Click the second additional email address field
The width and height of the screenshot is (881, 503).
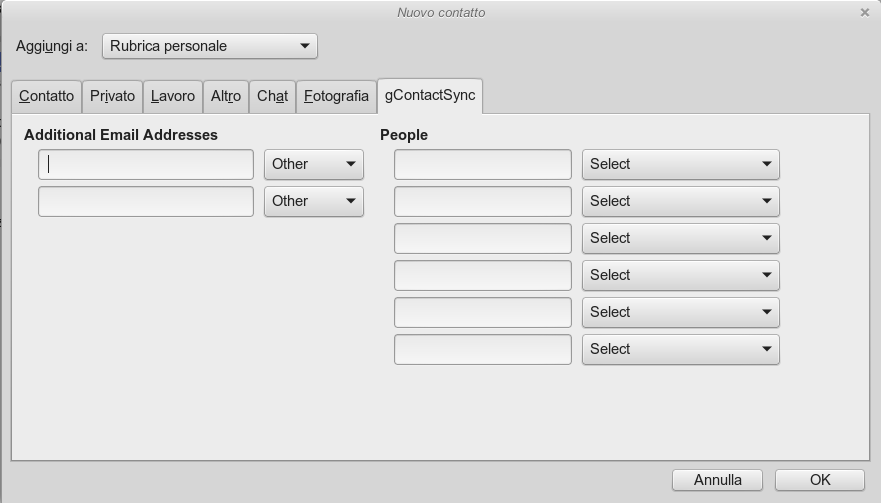pos(146,201)
